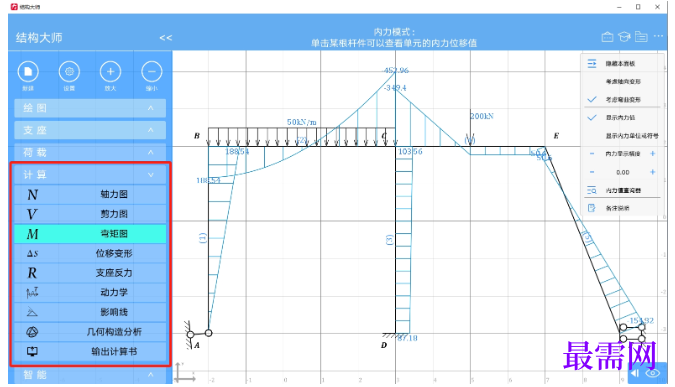Click the 放大 zoom-in plus icon
This screenshot has width=675, height=387.
(x=110, y=72)
